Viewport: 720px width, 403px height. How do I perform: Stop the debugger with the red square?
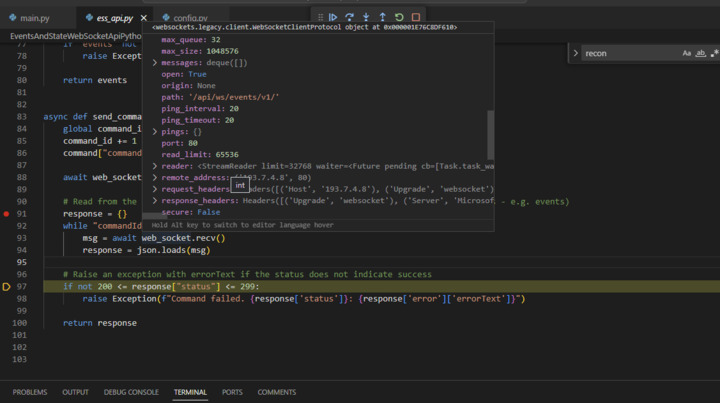click(x=415, y=17)
